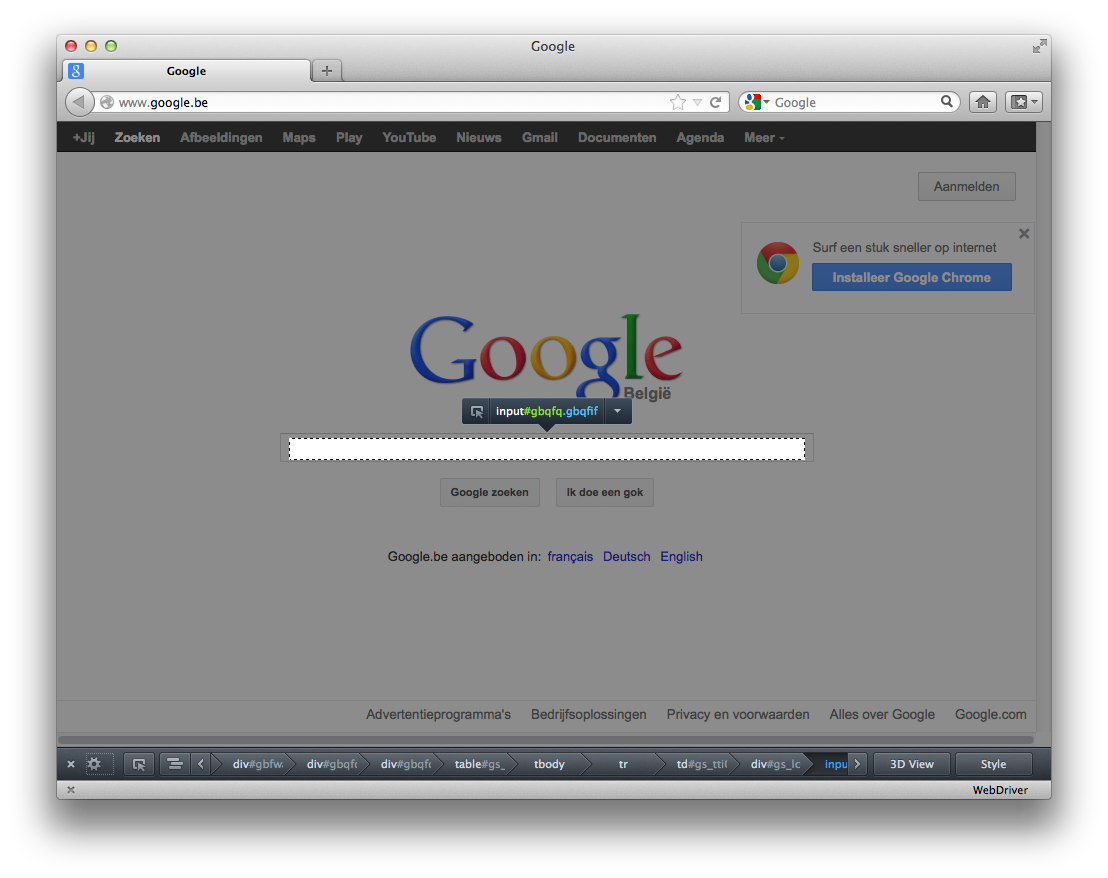Click the horizontal page scrollbar

tap(546, 740)
